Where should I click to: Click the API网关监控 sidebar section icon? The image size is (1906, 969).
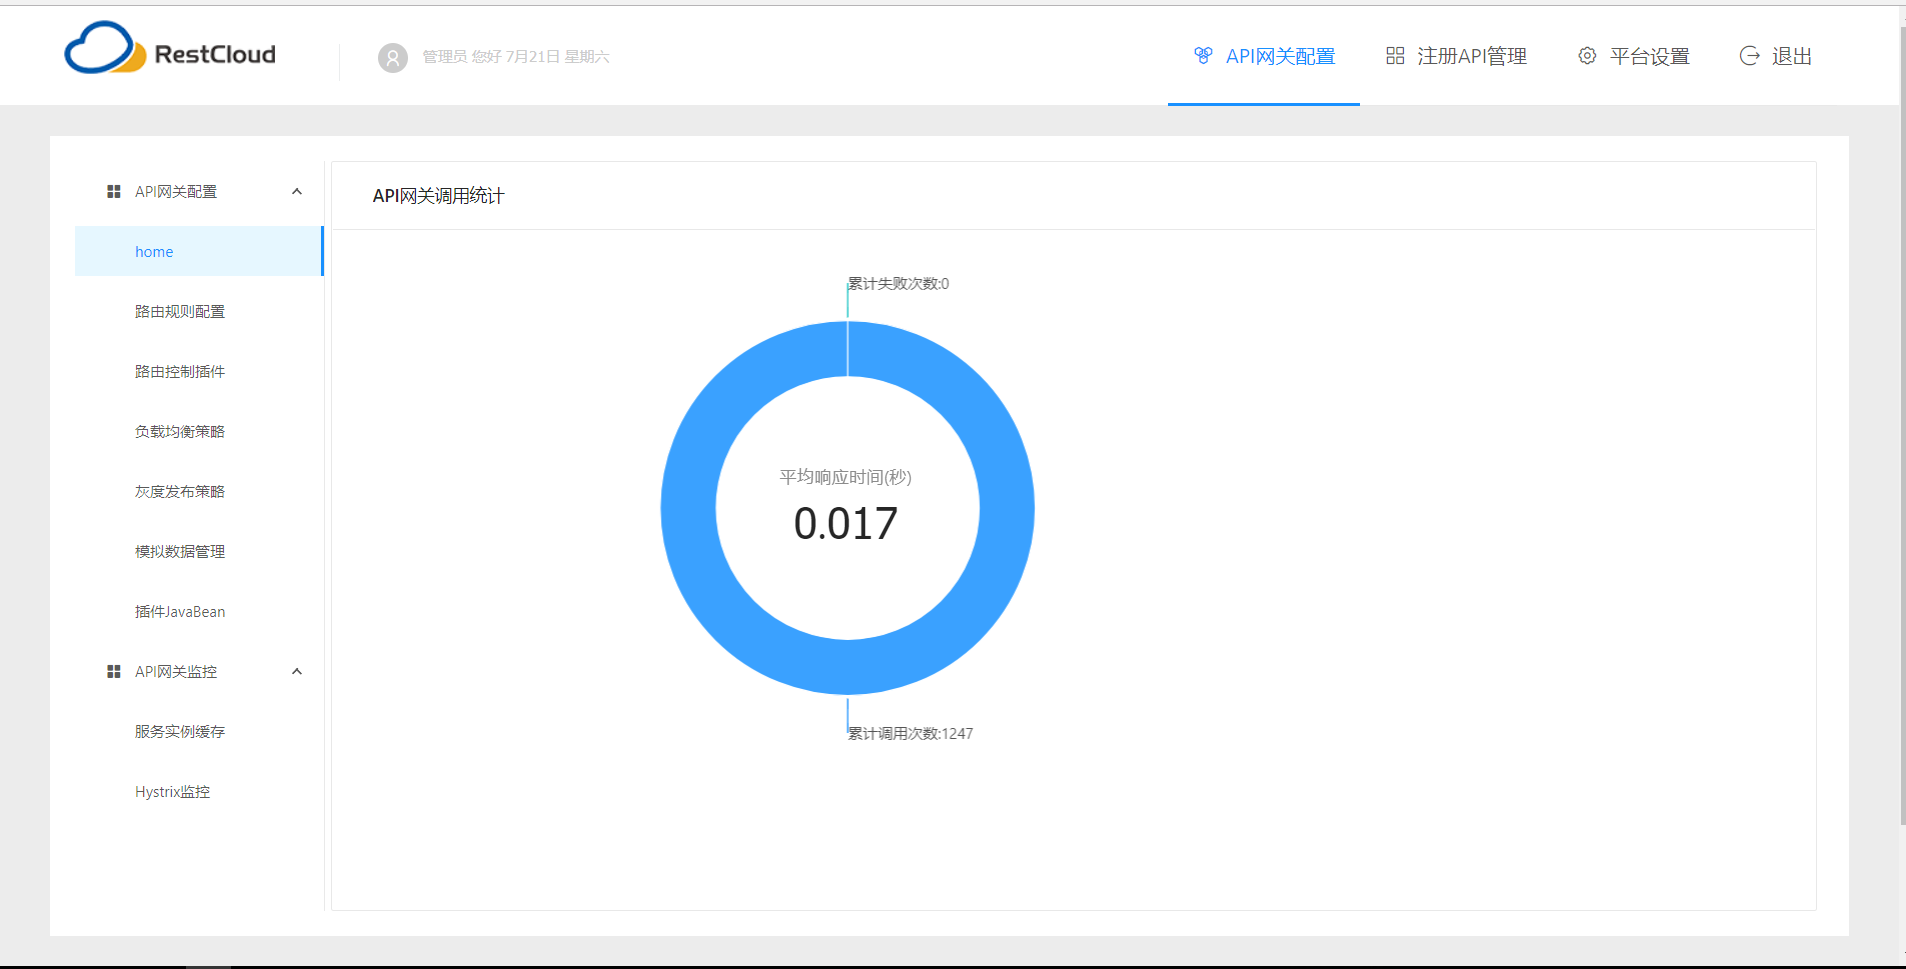[x=113, y=671]
